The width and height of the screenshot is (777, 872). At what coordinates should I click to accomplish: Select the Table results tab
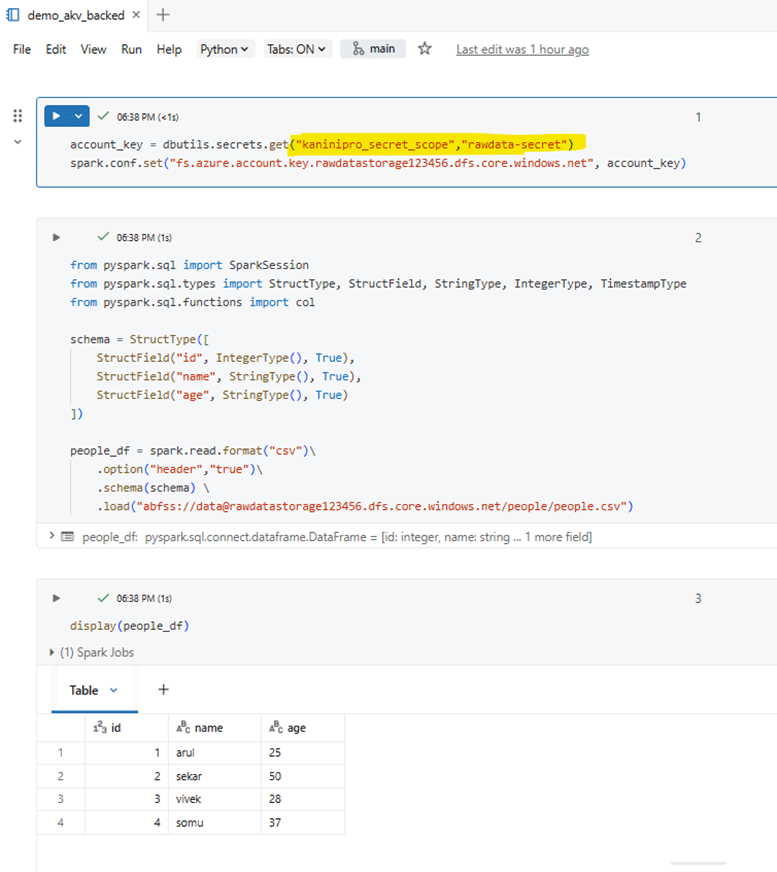coord(85,690)
